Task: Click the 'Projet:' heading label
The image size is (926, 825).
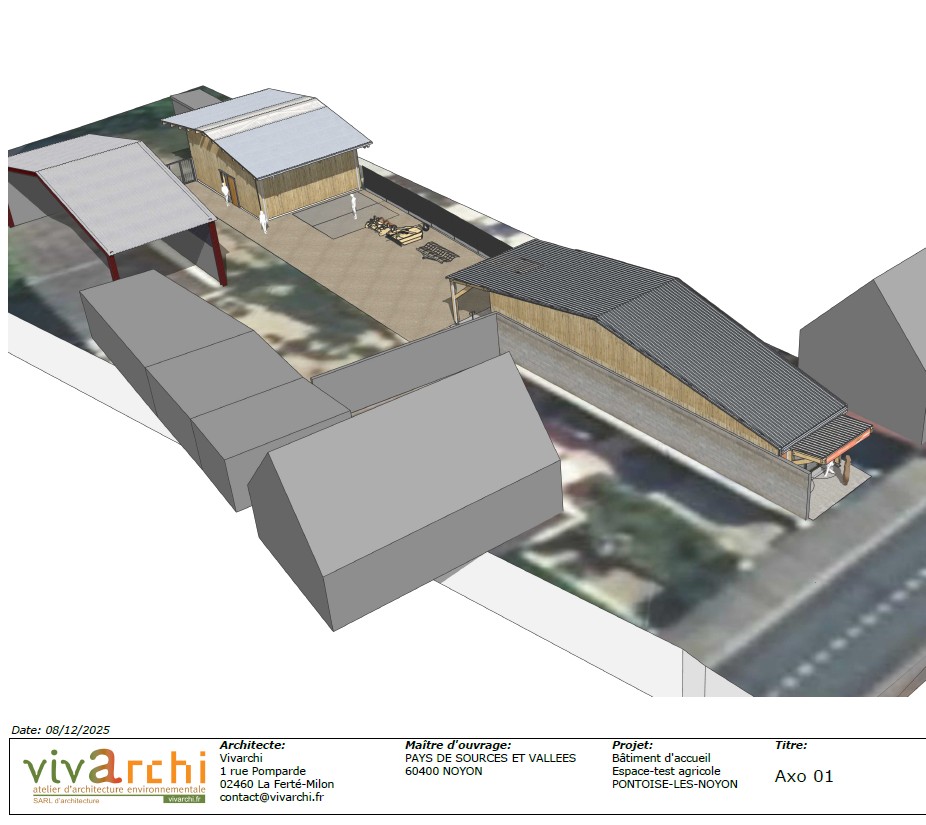Action: 632,745
